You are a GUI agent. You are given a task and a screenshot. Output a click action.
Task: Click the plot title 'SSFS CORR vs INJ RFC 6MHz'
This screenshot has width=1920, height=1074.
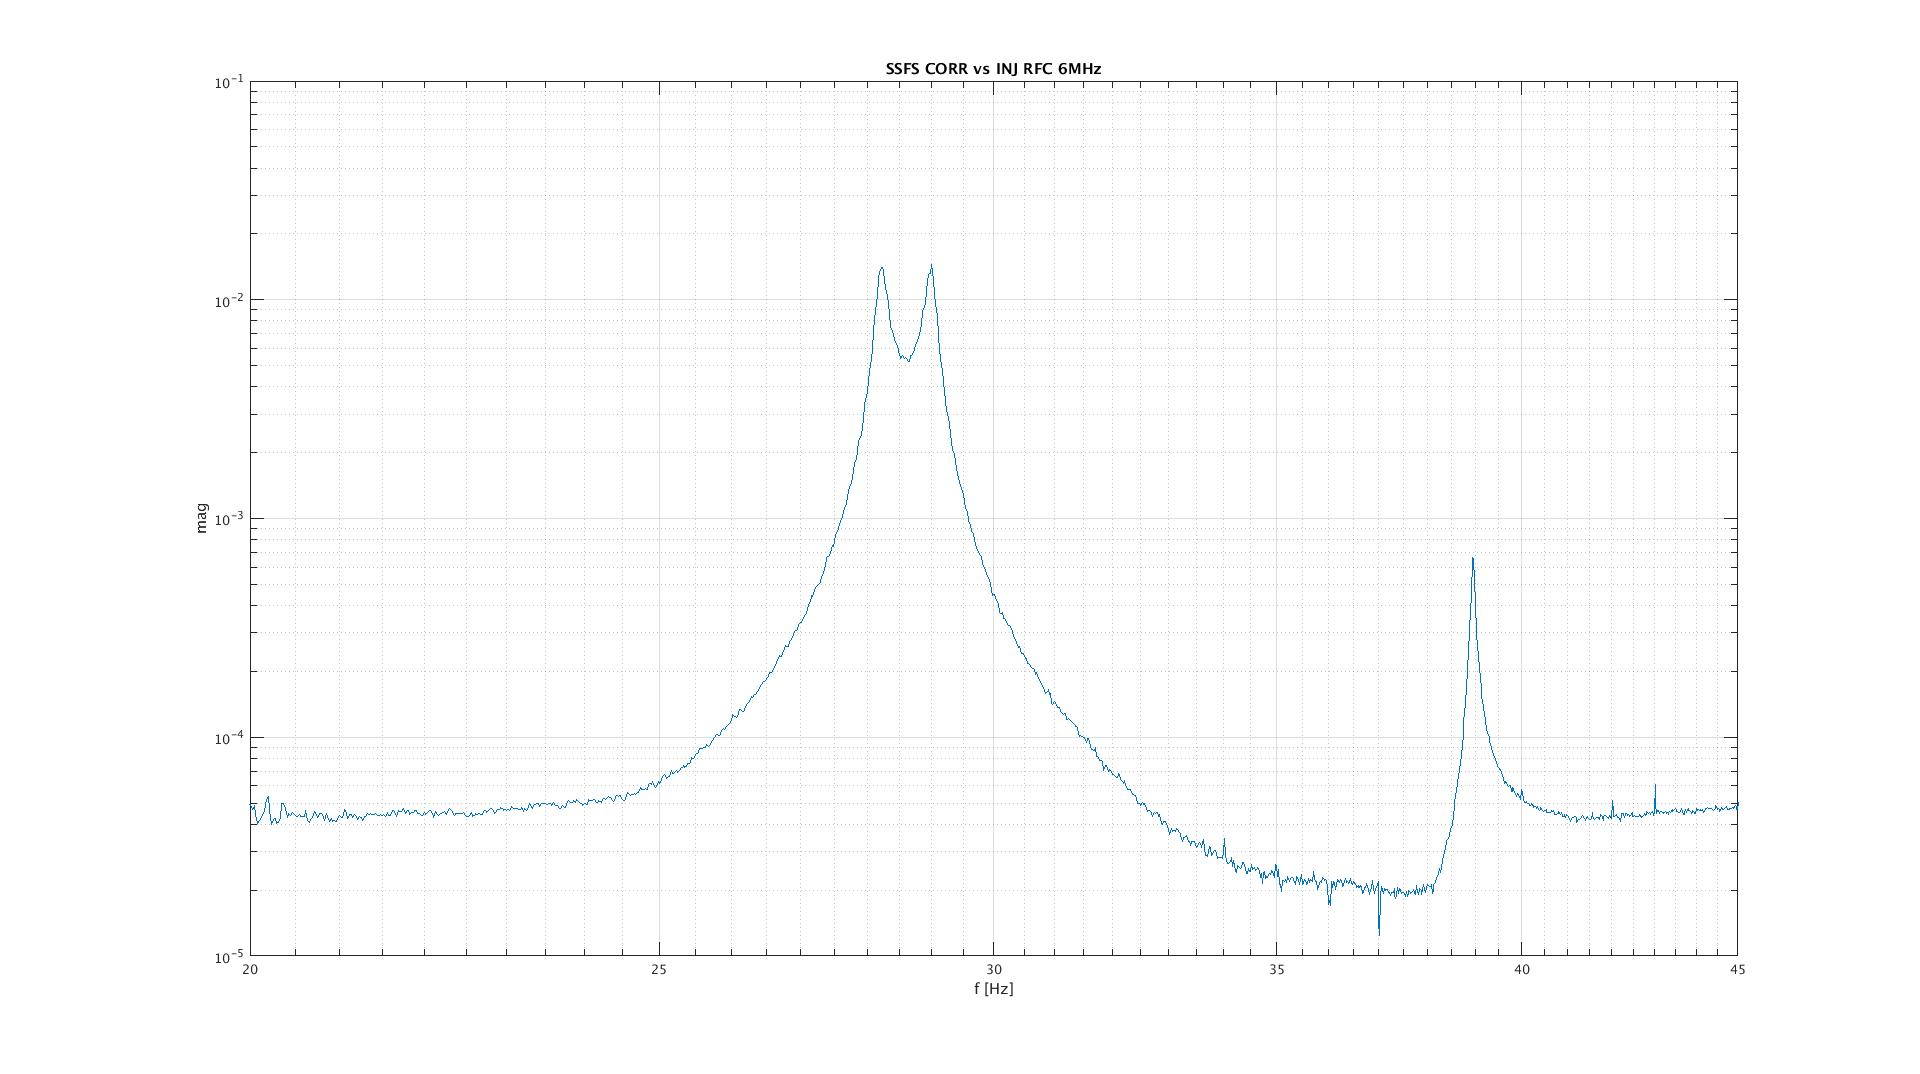[x=993, y=69]
